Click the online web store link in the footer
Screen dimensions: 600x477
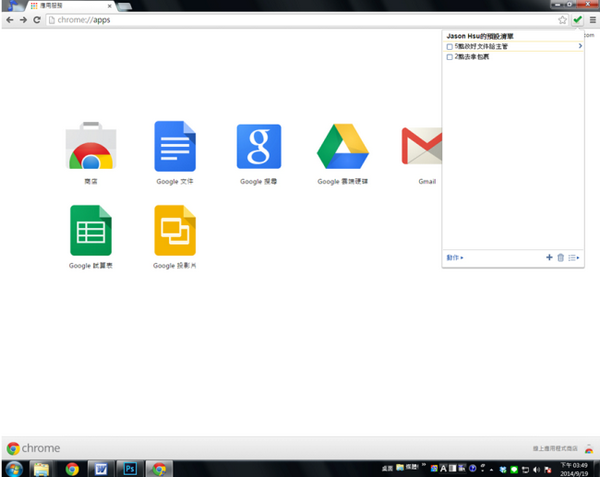point(555,448)
